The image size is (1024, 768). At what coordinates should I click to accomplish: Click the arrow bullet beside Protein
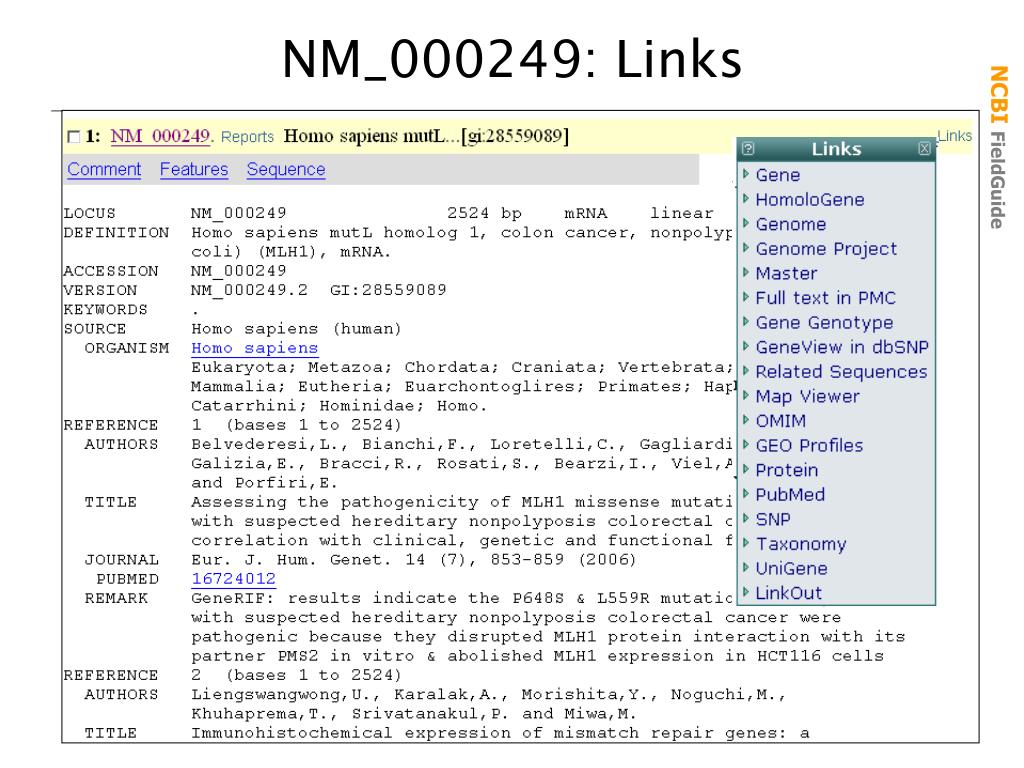point(746,469)
